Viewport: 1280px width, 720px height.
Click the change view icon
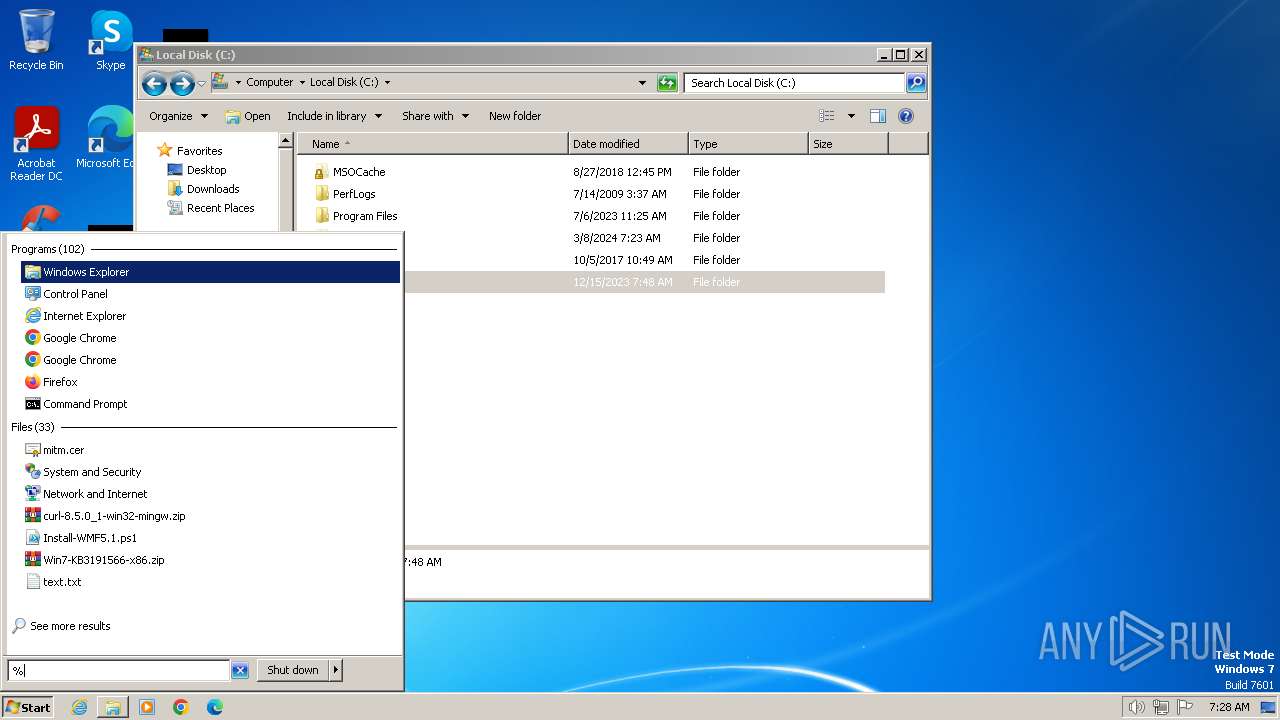[827, 116]
